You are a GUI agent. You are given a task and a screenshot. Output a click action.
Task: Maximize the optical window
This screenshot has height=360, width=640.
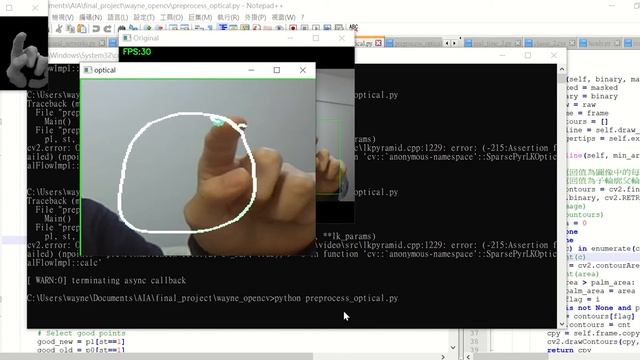click(277, 70)
